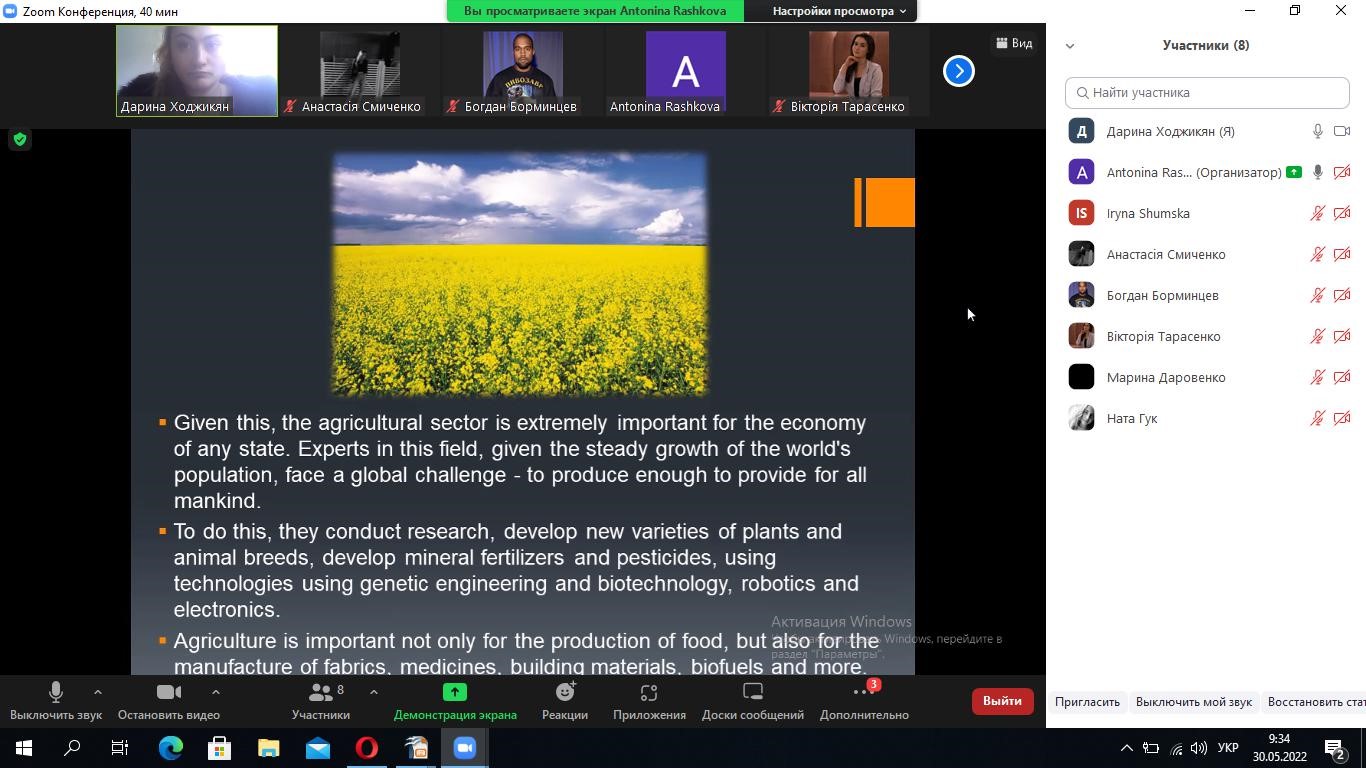Click the red Выйти button

pos(1001,701)
